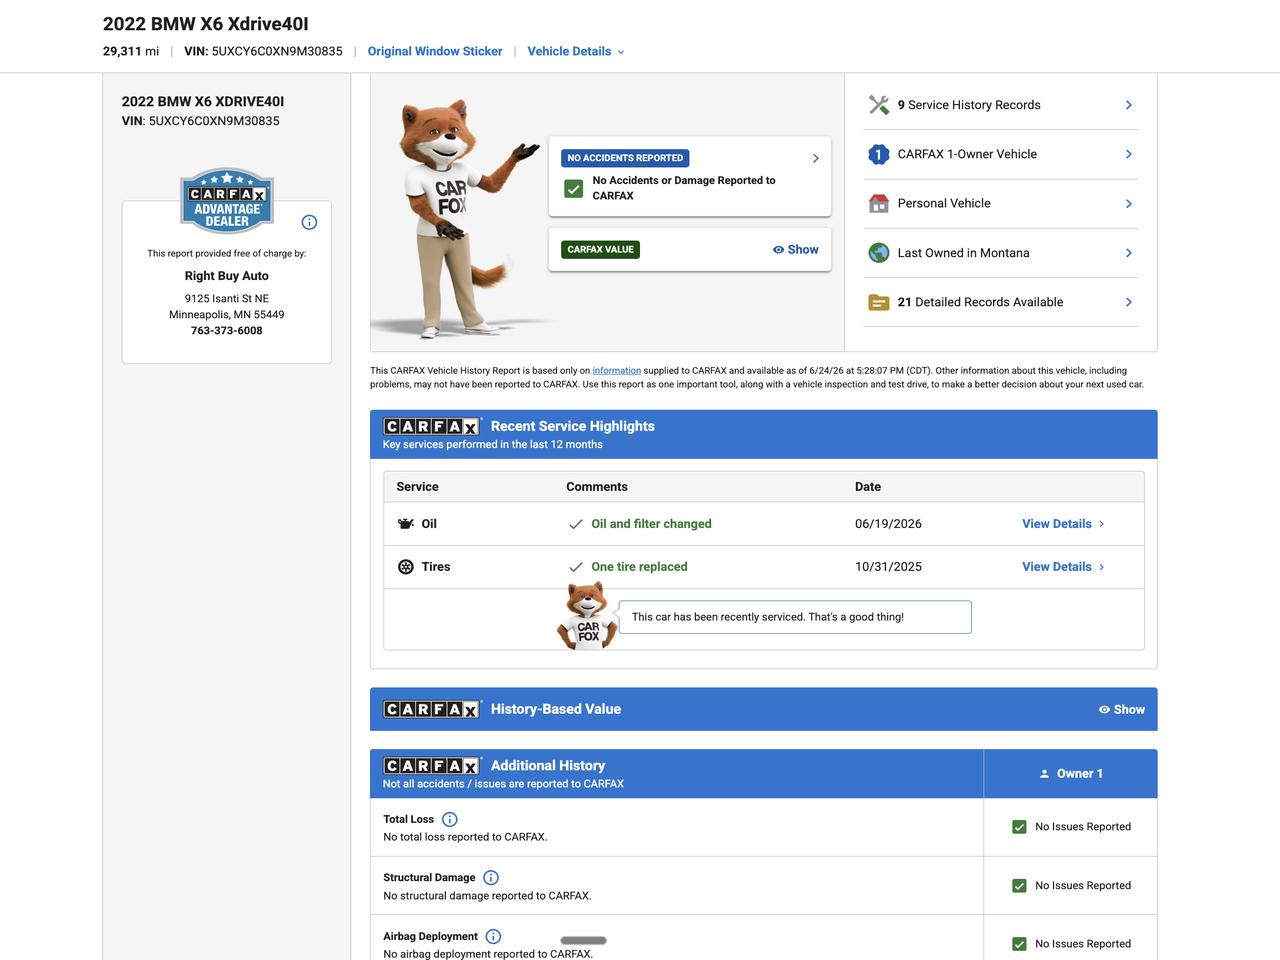Click the tire service date 10/31/2025
The image size is (1280, 960).
(888, 567)
